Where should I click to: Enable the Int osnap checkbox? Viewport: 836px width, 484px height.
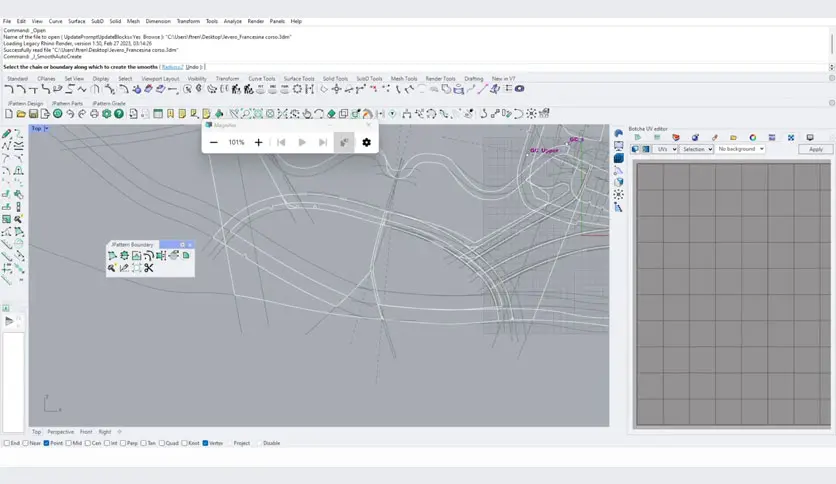(x=107, y=443)
